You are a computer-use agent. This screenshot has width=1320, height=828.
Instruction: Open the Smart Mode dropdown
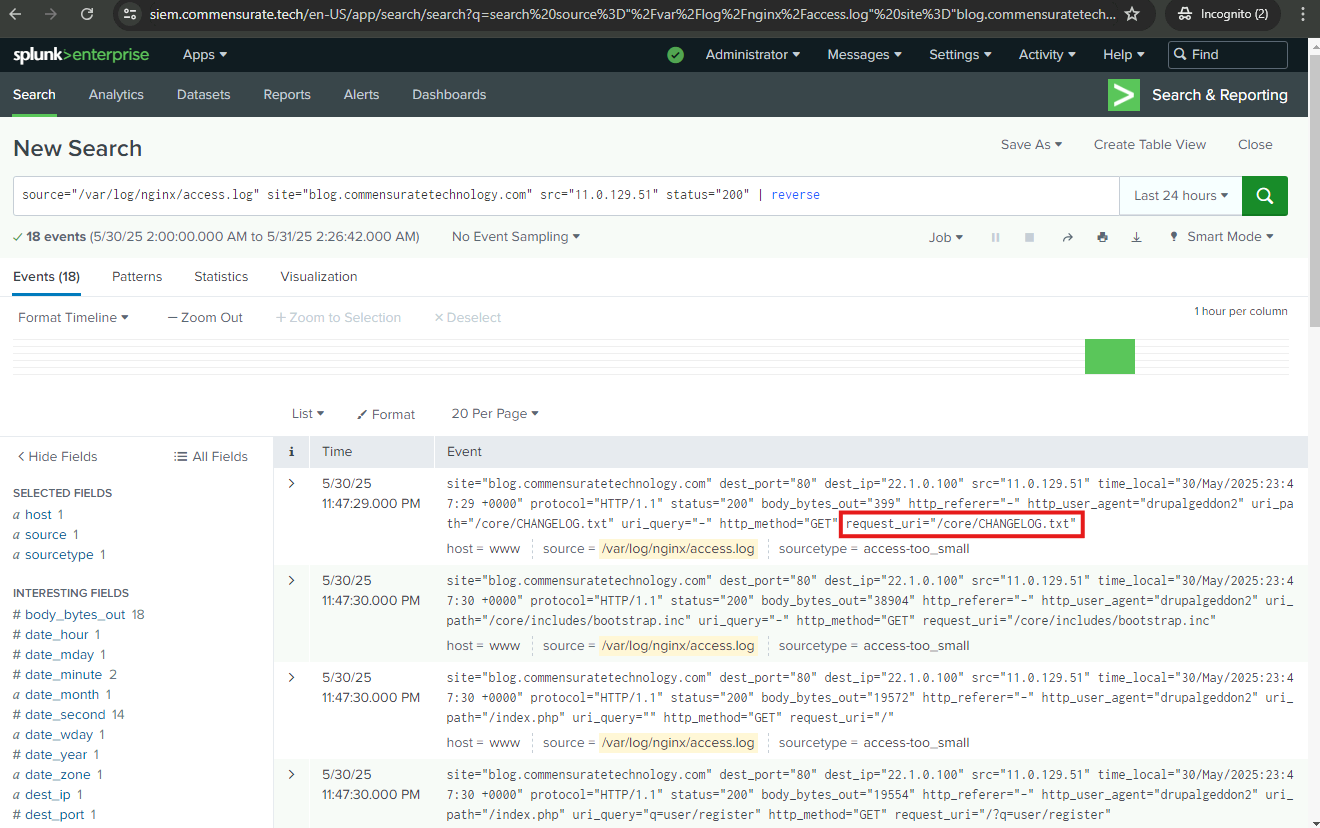tap(1221, 237)
